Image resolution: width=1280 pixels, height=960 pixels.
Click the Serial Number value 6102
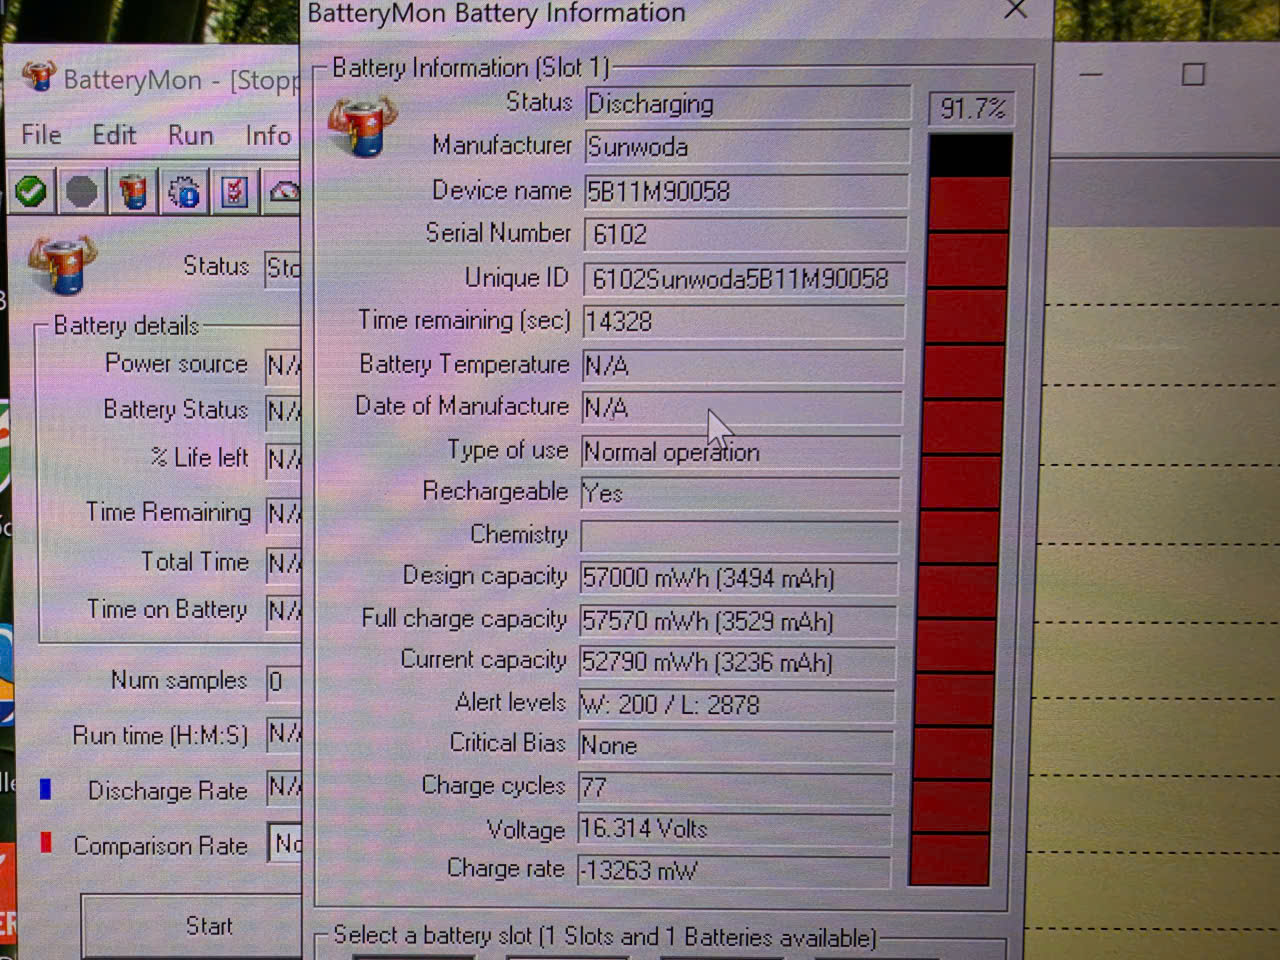coord(745,234)
